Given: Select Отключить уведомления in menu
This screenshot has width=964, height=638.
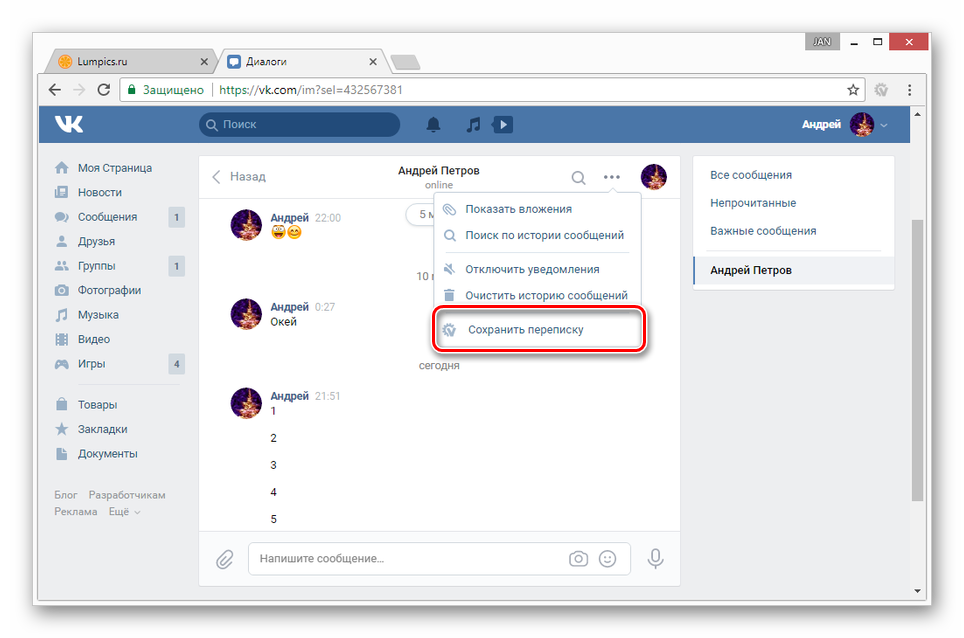Looking at the screenshot, I should (532, 269).
